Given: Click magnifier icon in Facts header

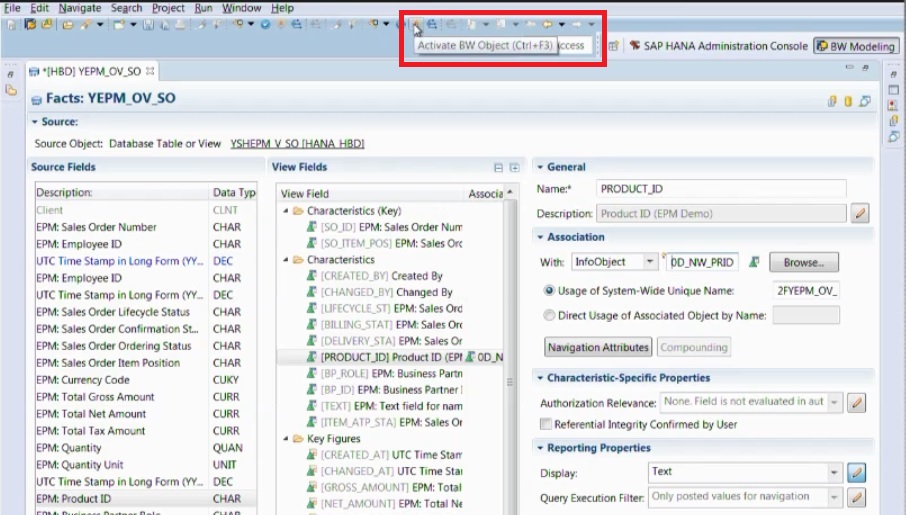Looking at the screenshot, I should (x=864, y=101).
